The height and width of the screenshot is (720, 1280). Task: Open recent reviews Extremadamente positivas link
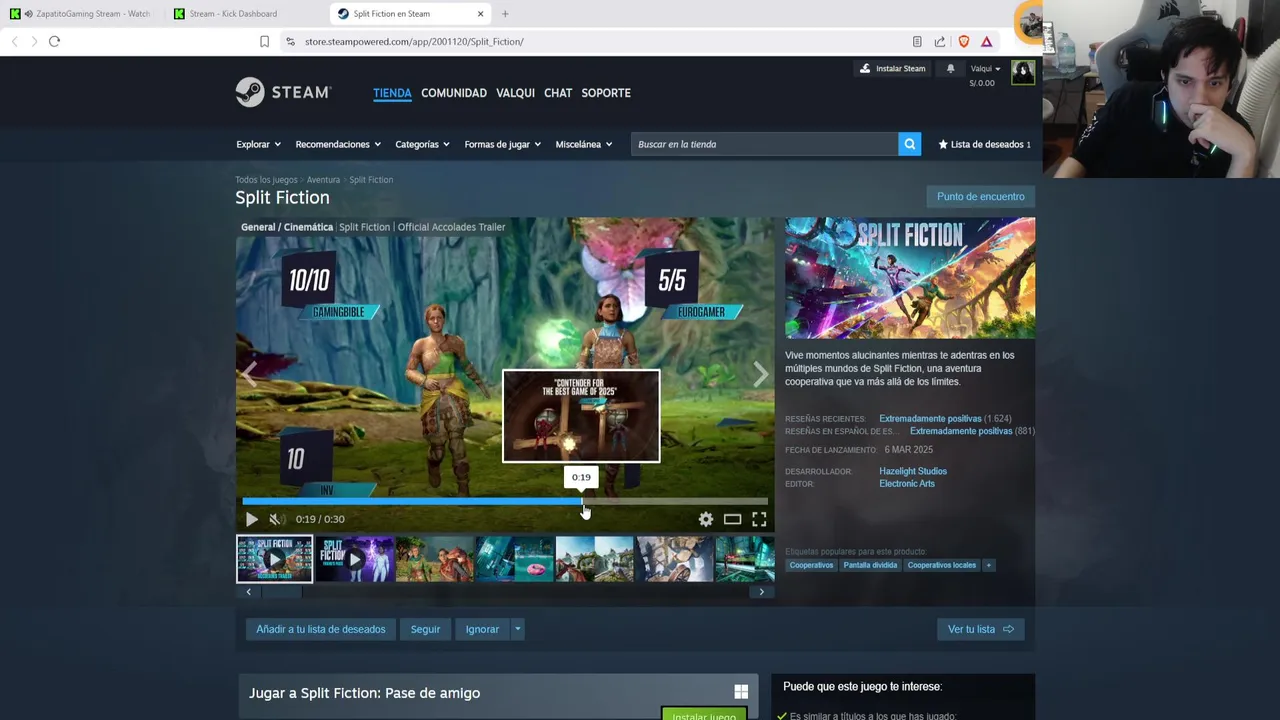(930, 419)
